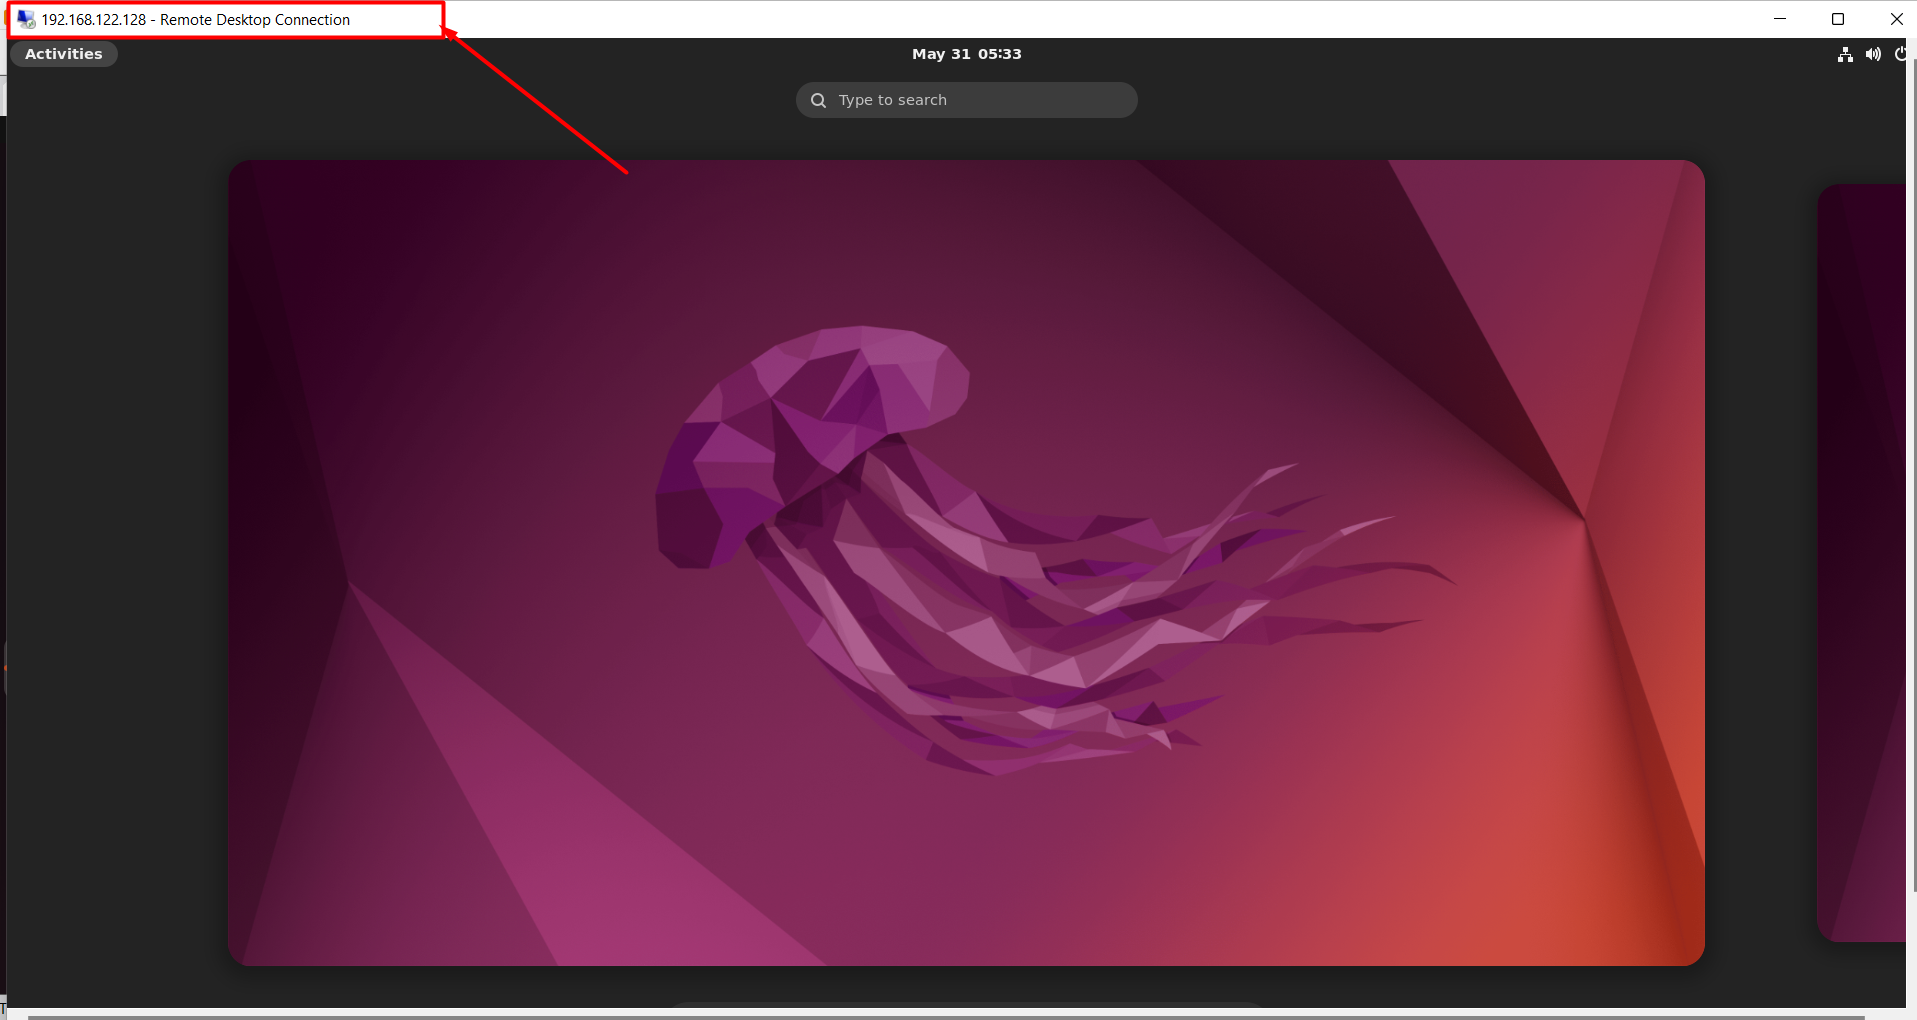The height and width of the screenshot is (1020, 1917).
Task: Click the May 31 05:33 clock
Action: pos(966,54)
